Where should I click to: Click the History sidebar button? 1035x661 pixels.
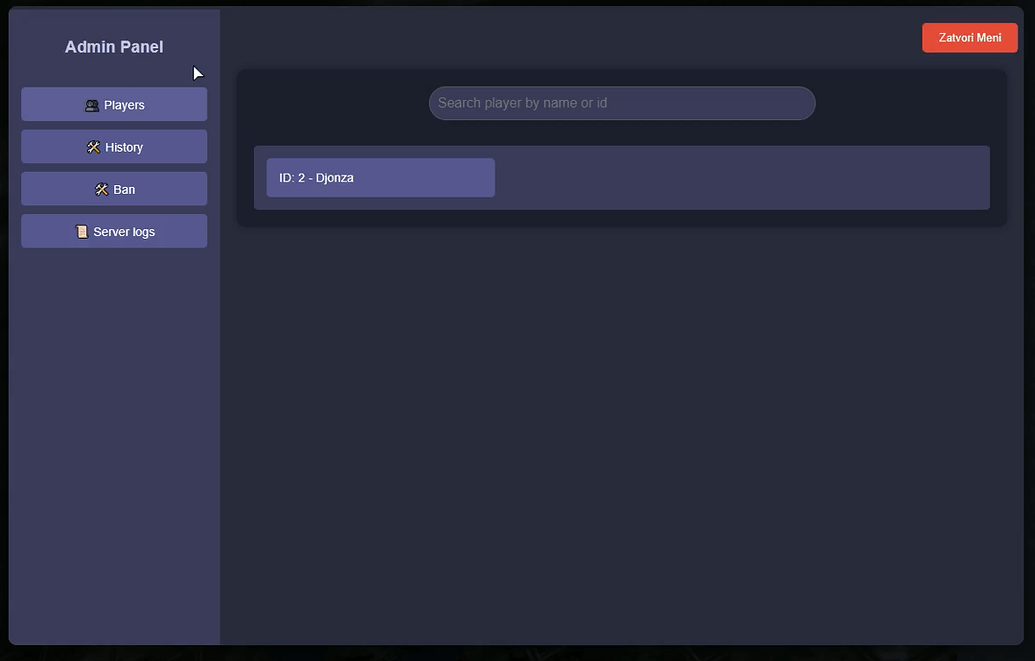click(x=114, y=146)
